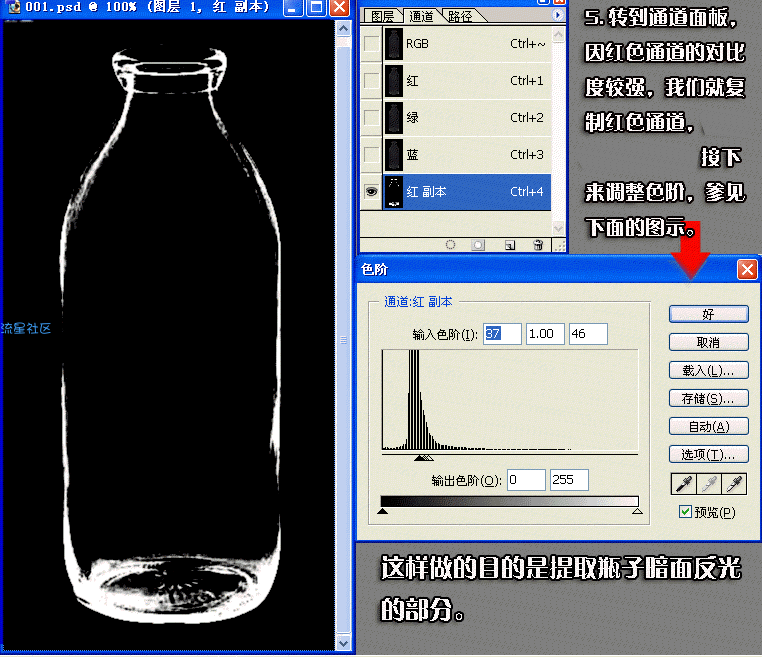The width and height of the screenshot is (762, 657).
Task: Toggle visibility box of 蓝 channel
Action: click(x=371, y=155)
